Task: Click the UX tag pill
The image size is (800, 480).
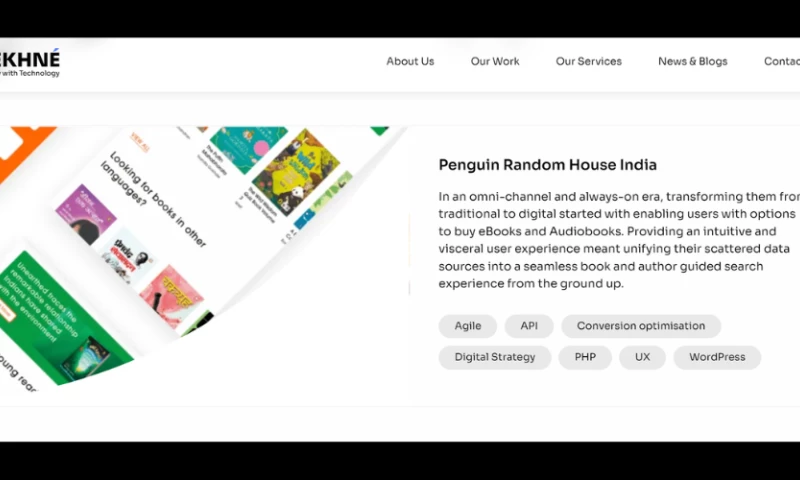Action: [x=642, y=357]
